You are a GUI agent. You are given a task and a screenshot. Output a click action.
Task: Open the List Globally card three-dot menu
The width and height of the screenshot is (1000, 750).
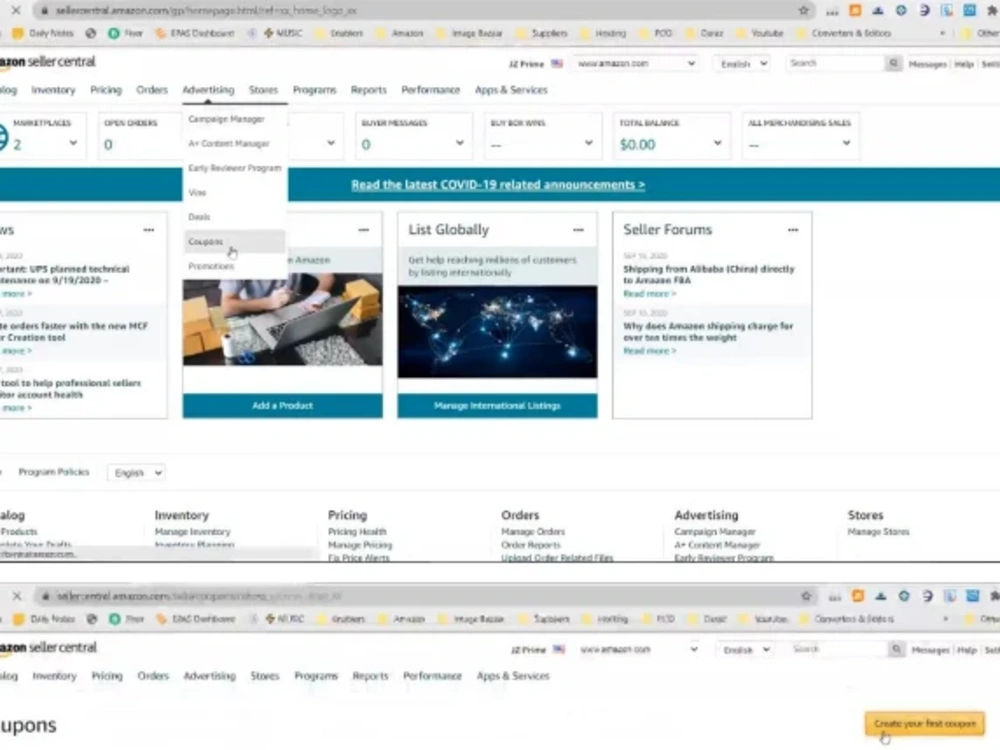tap(578, 230)
